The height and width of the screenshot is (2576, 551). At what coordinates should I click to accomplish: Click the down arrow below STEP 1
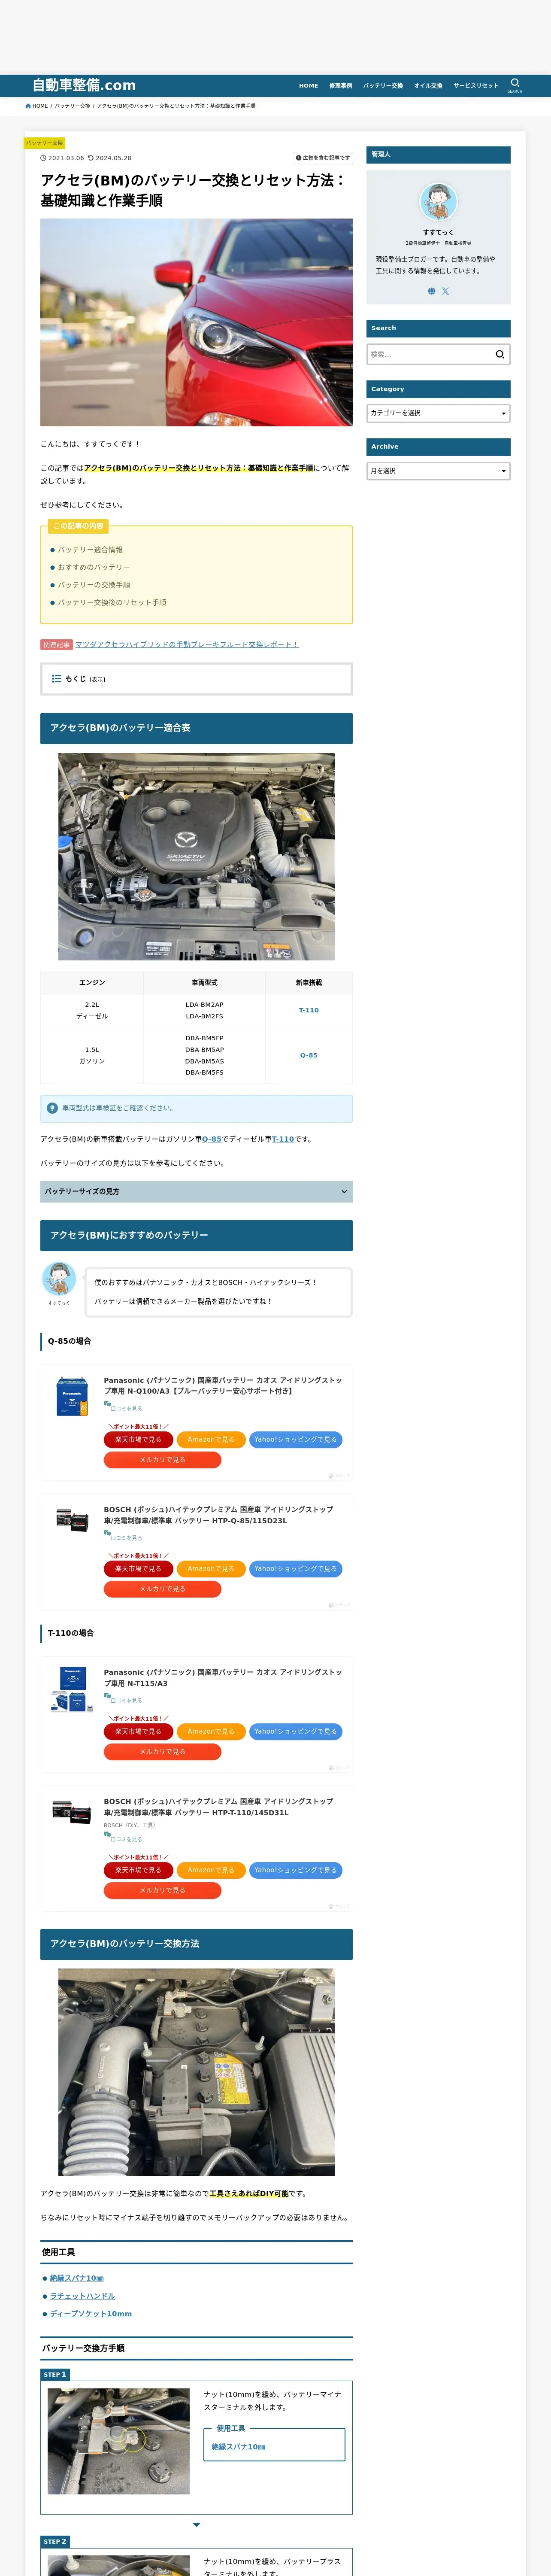(x=196, y=2525)
